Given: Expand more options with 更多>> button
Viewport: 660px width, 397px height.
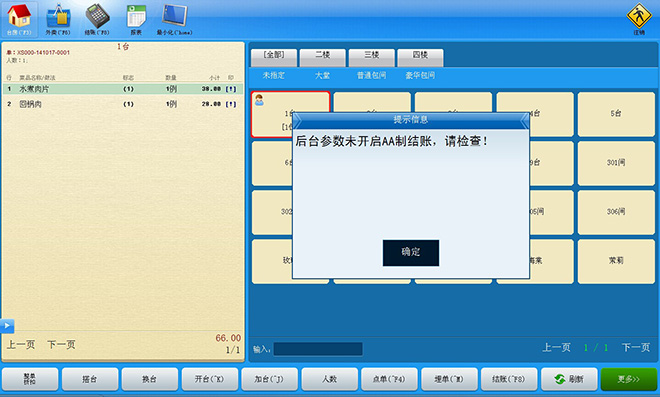Looking at the screenshot, I should [x=628, y=379].
